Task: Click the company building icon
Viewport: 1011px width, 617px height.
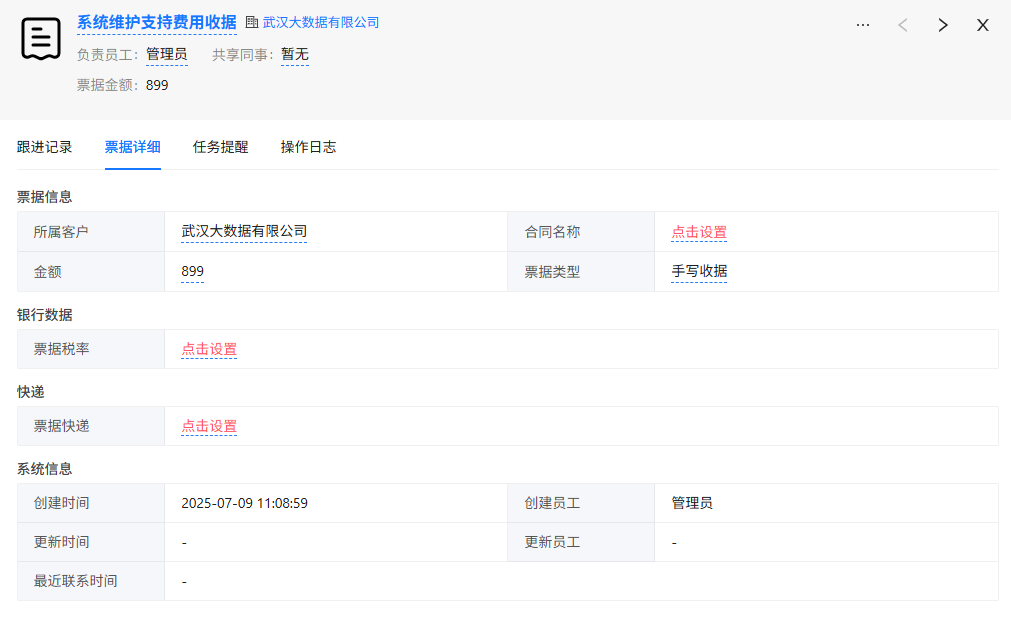Action: click(x=252, y=22)
